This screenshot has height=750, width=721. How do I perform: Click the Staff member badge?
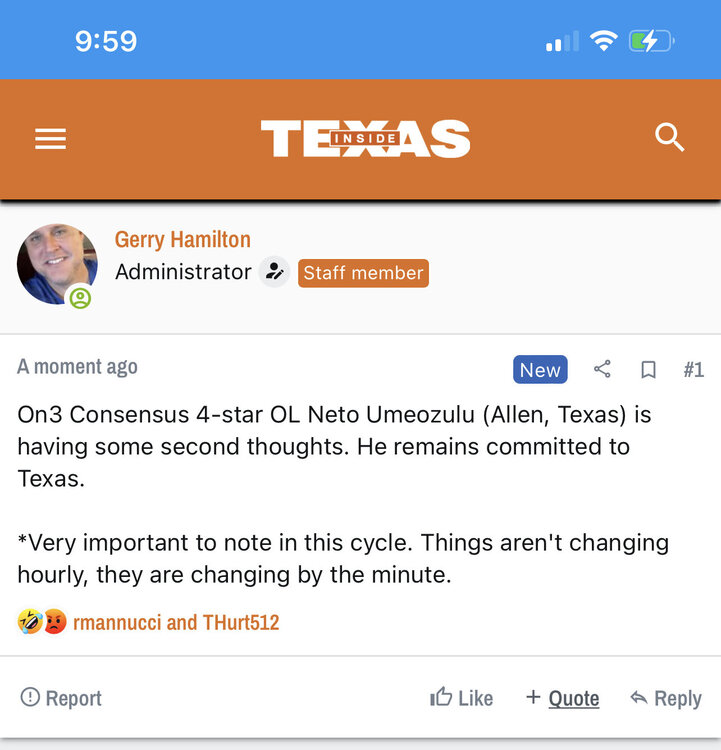(x=363, y=273)
